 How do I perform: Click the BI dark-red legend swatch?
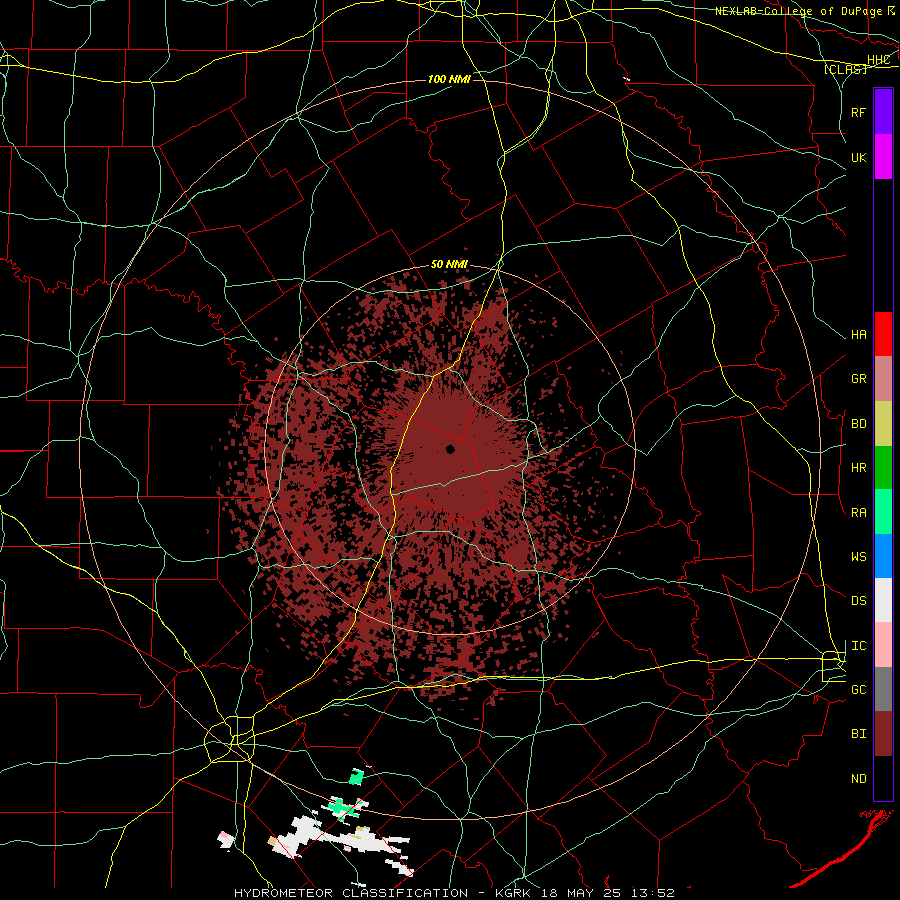pyautogui.click(x=883, y=734)
